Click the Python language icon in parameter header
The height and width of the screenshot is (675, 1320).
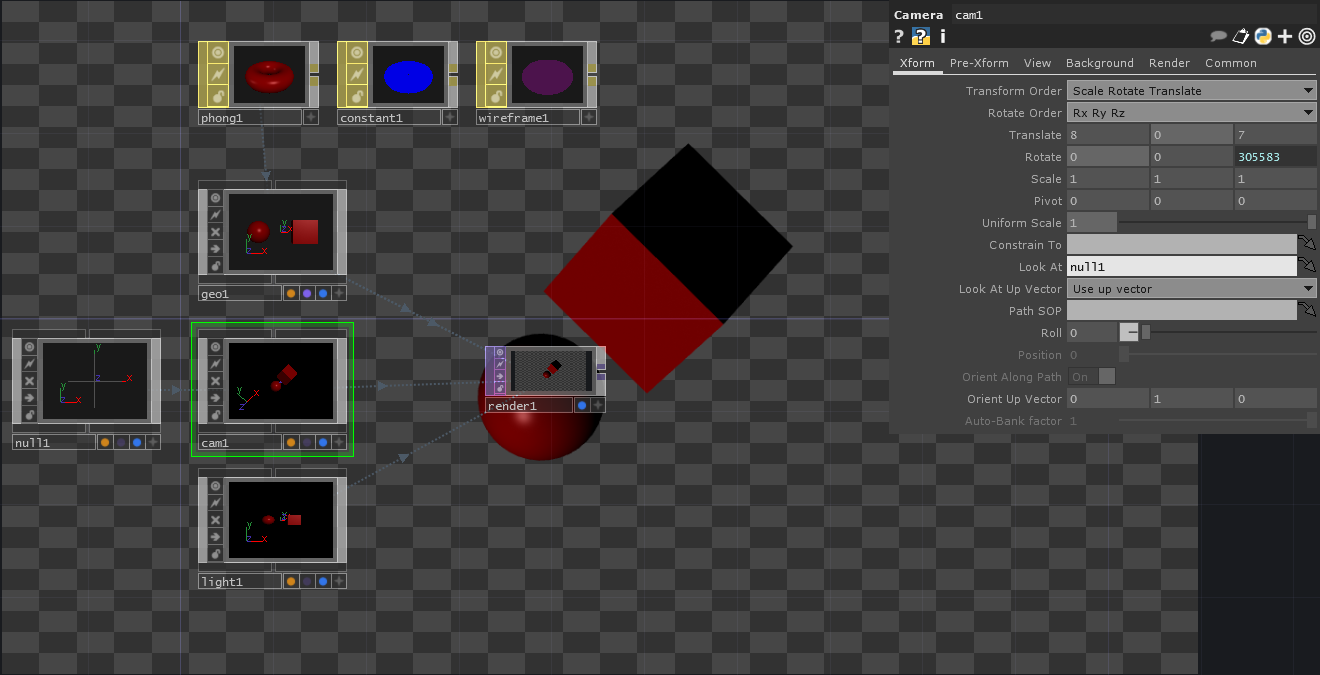pyautogui.click(x=1263, y=37)
